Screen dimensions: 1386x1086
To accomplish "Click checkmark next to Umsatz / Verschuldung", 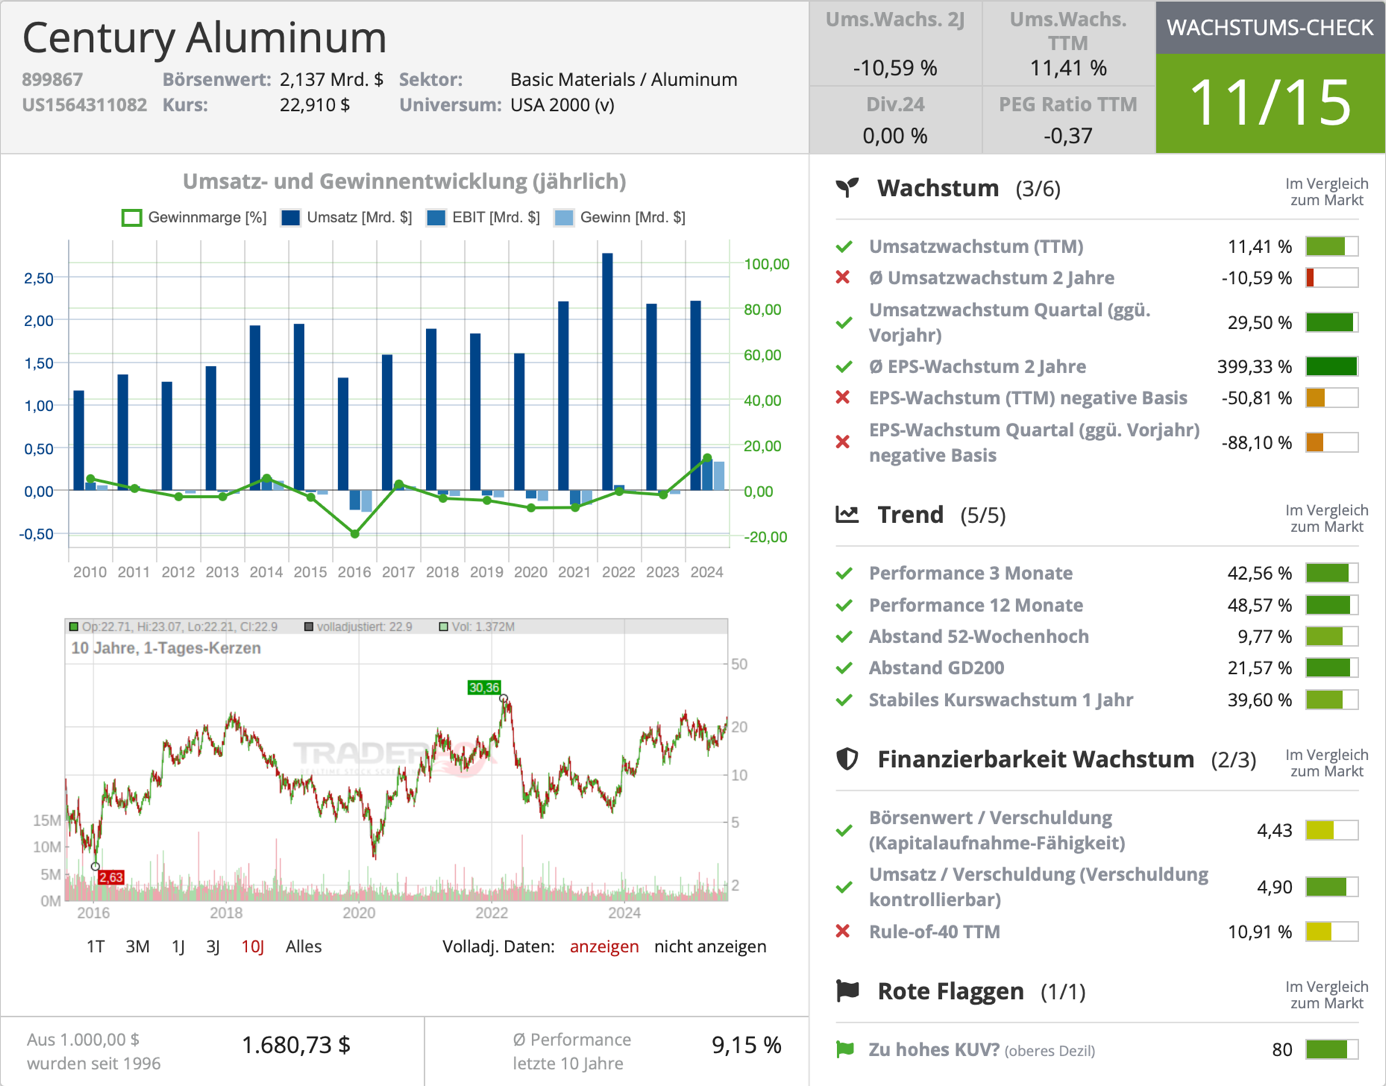I will tap(844, 887).
